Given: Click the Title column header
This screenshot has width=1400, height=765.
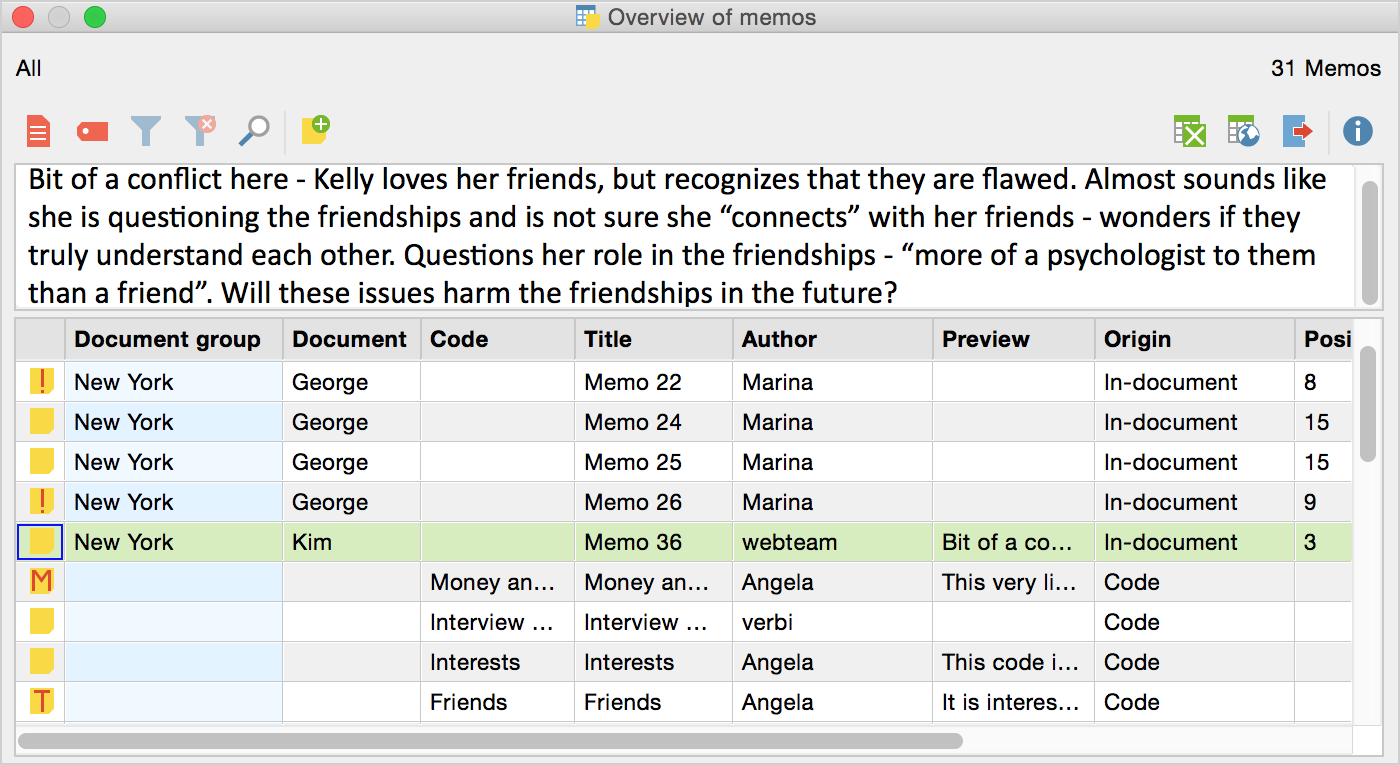Looking at the screenshot, I should [608, 340].
